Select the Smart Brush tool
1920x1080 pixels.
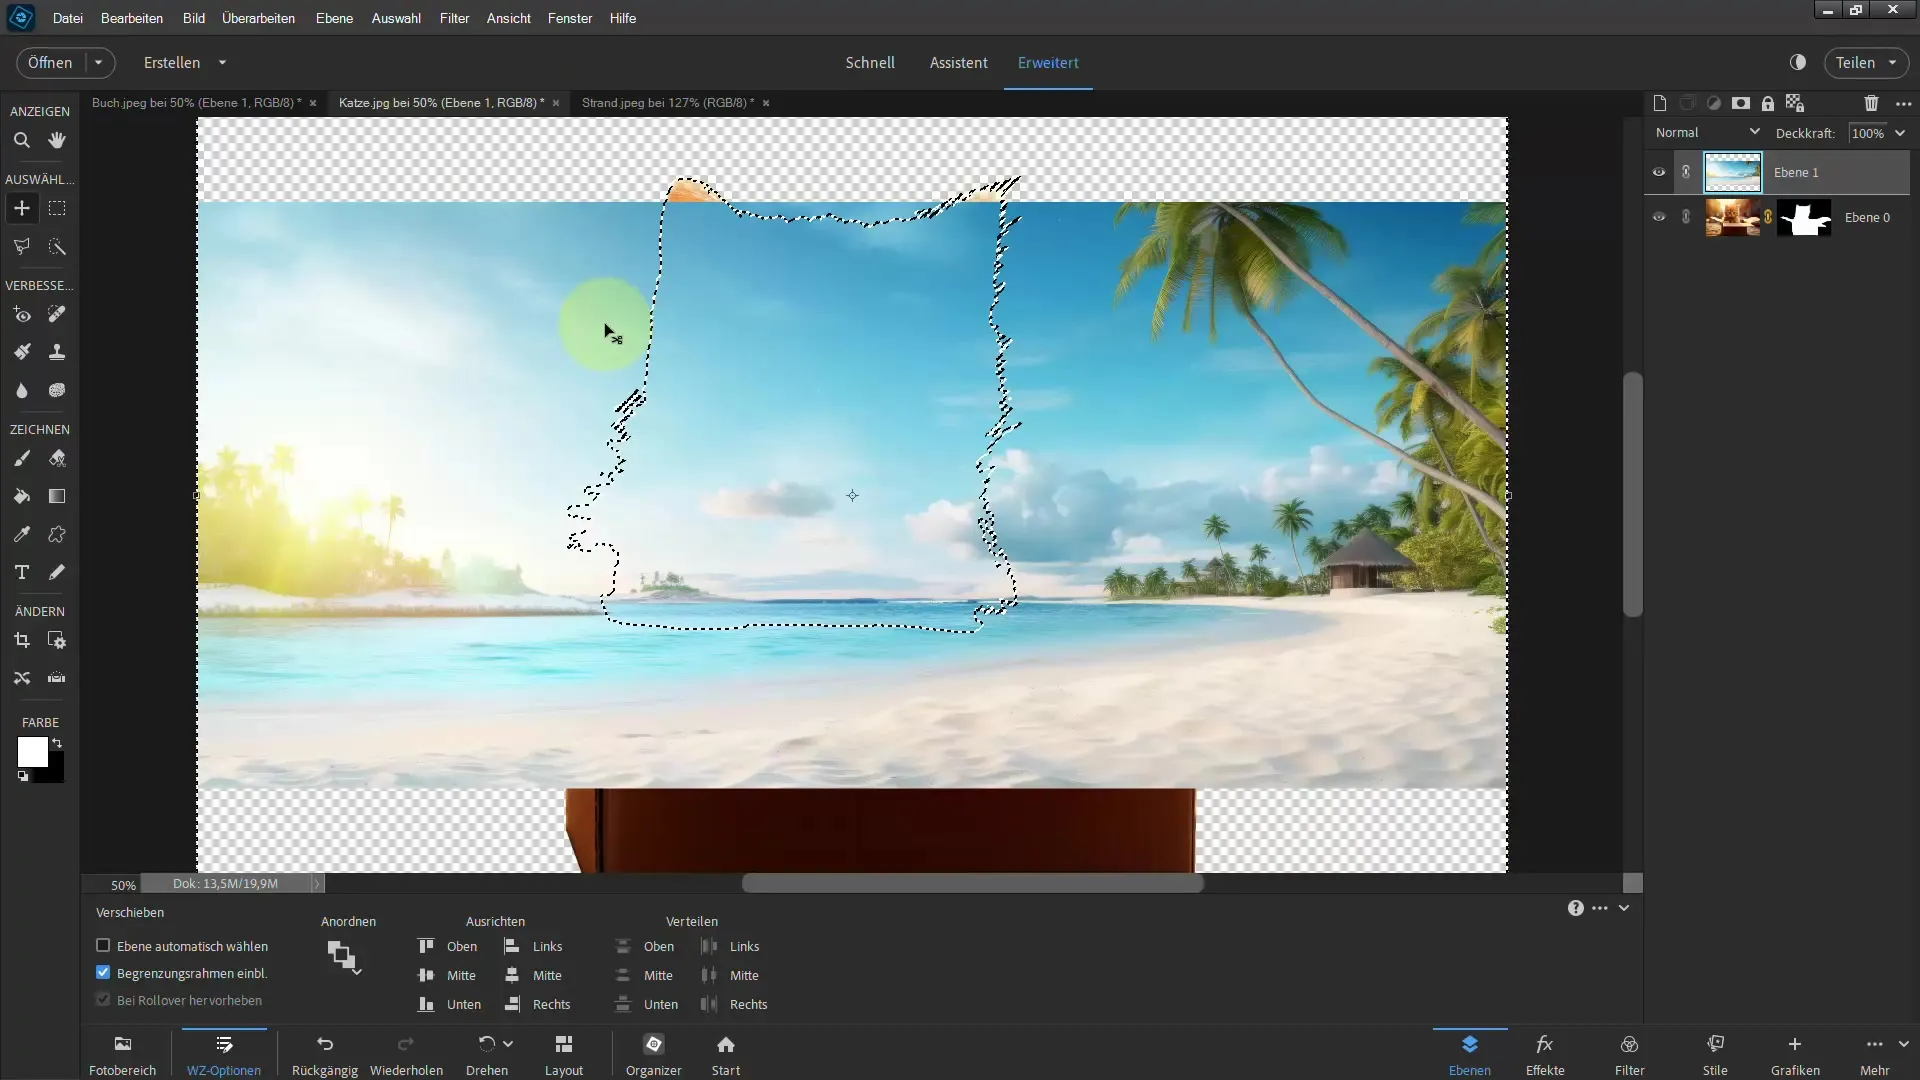[21, 352]
